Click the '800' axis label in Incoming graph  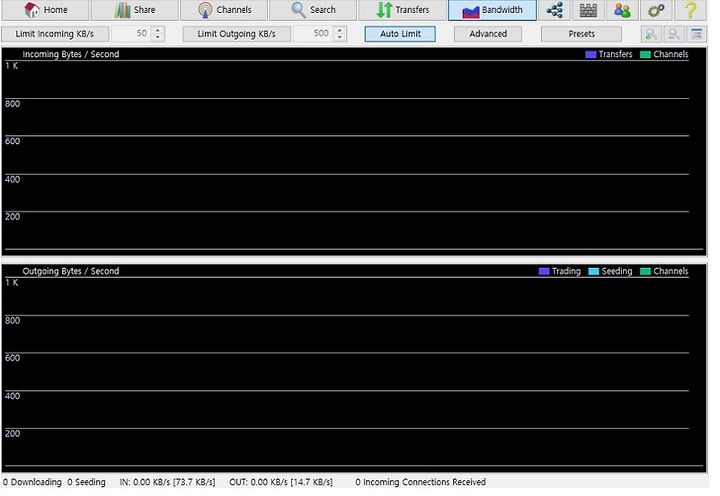(12, 104)
